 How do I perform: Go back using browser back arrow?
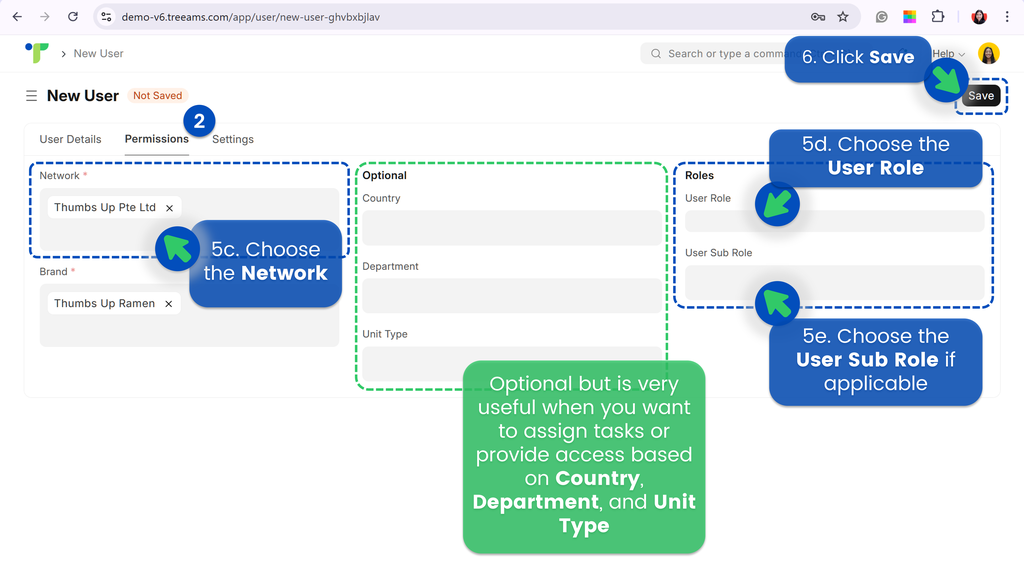pos(17,17)
